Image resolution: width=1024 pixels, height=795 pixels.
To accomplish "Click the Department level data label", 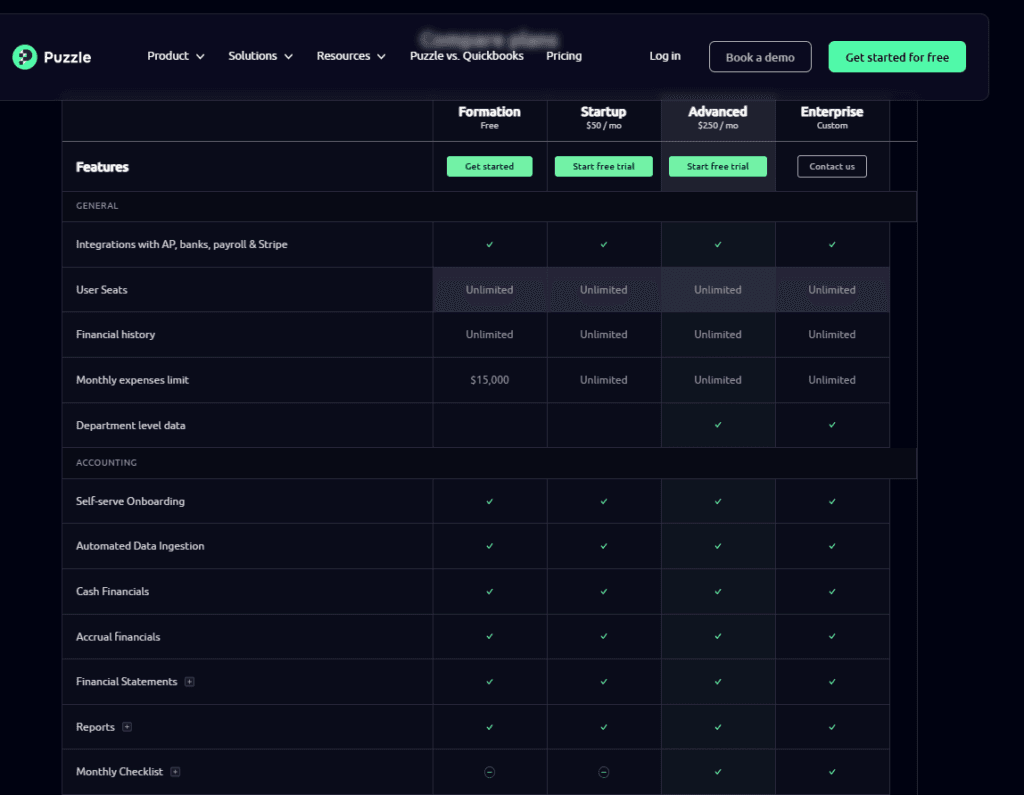I will click(x=131, y=425).
